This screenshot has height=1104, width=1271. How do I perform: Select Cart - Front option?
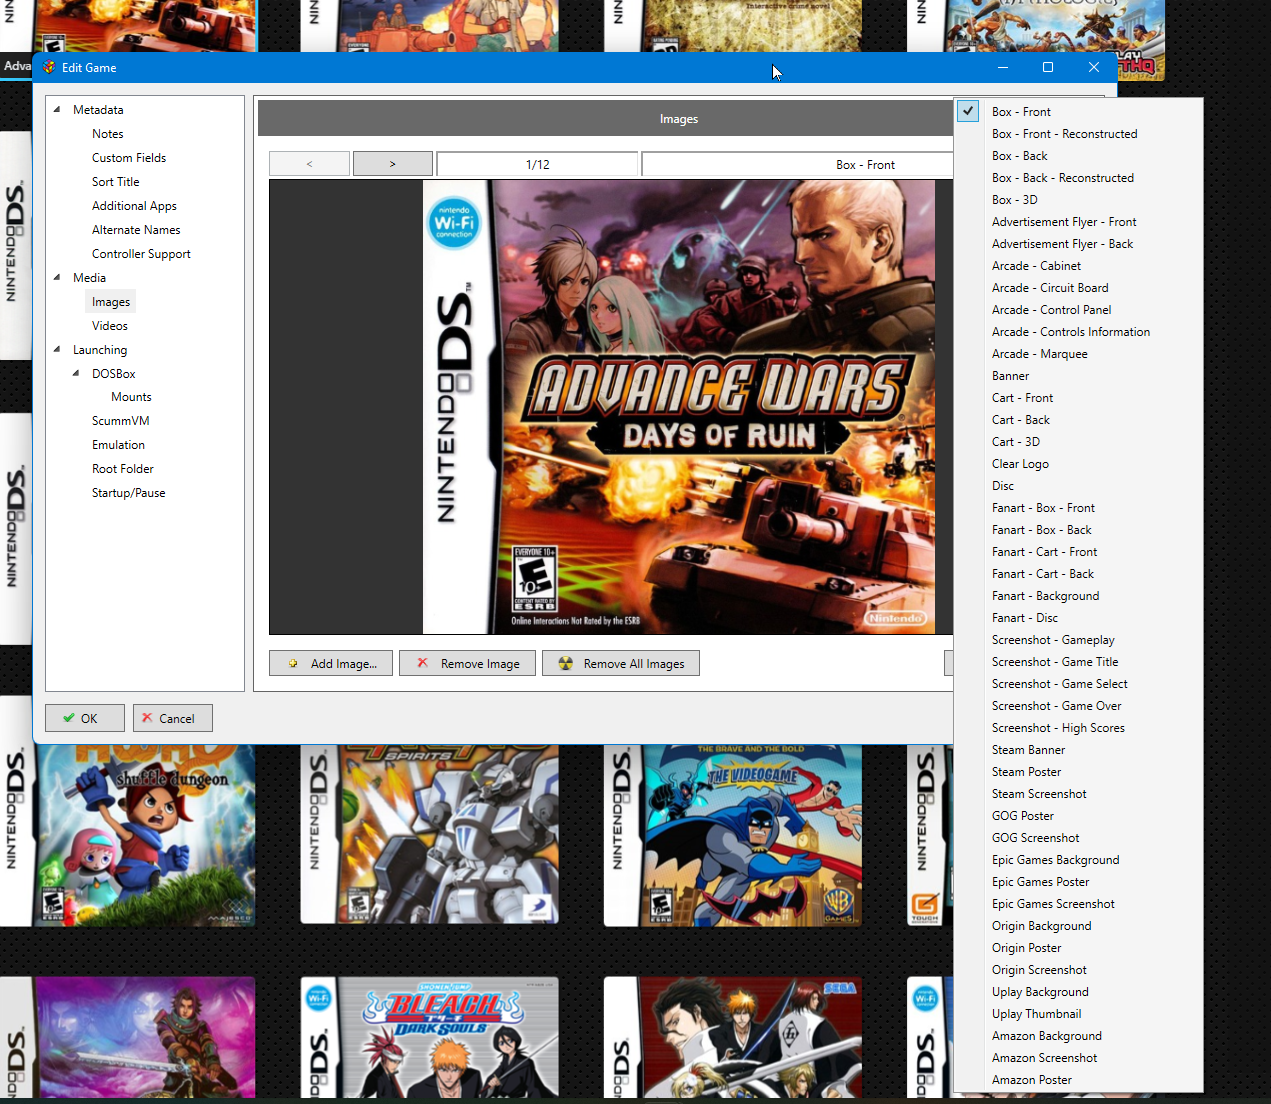coord(1078,398)
